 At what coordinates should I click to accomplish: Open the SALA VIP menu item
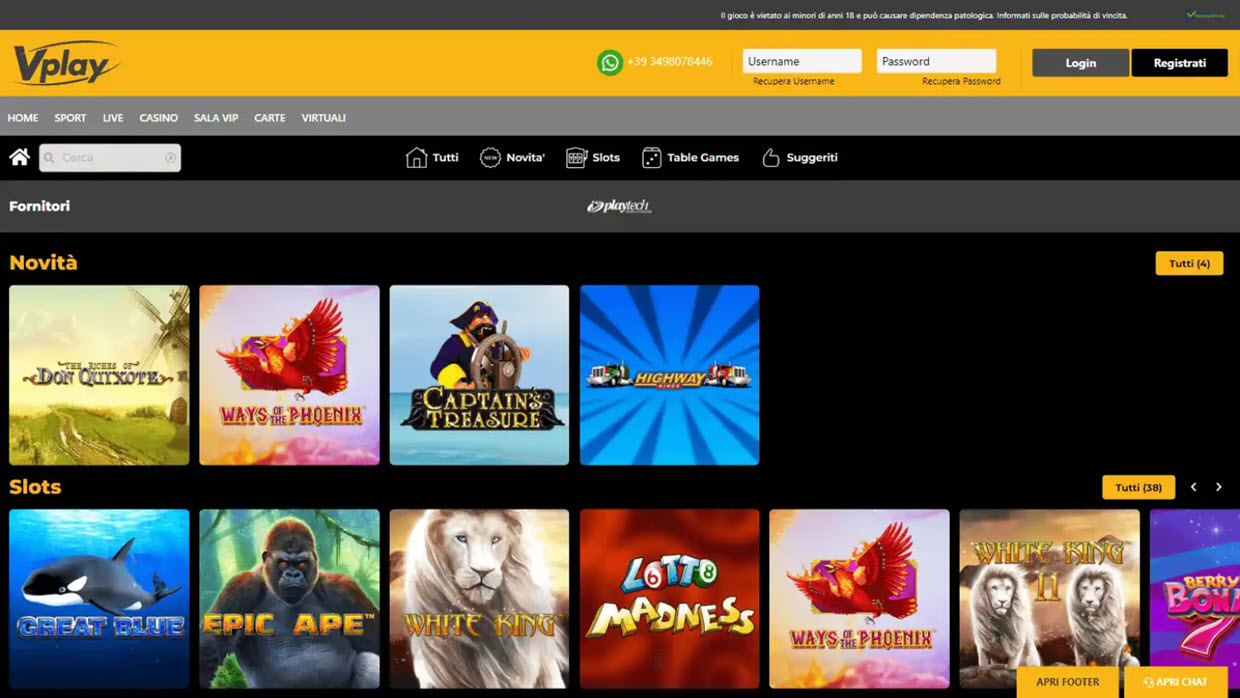tap(216, 118)
